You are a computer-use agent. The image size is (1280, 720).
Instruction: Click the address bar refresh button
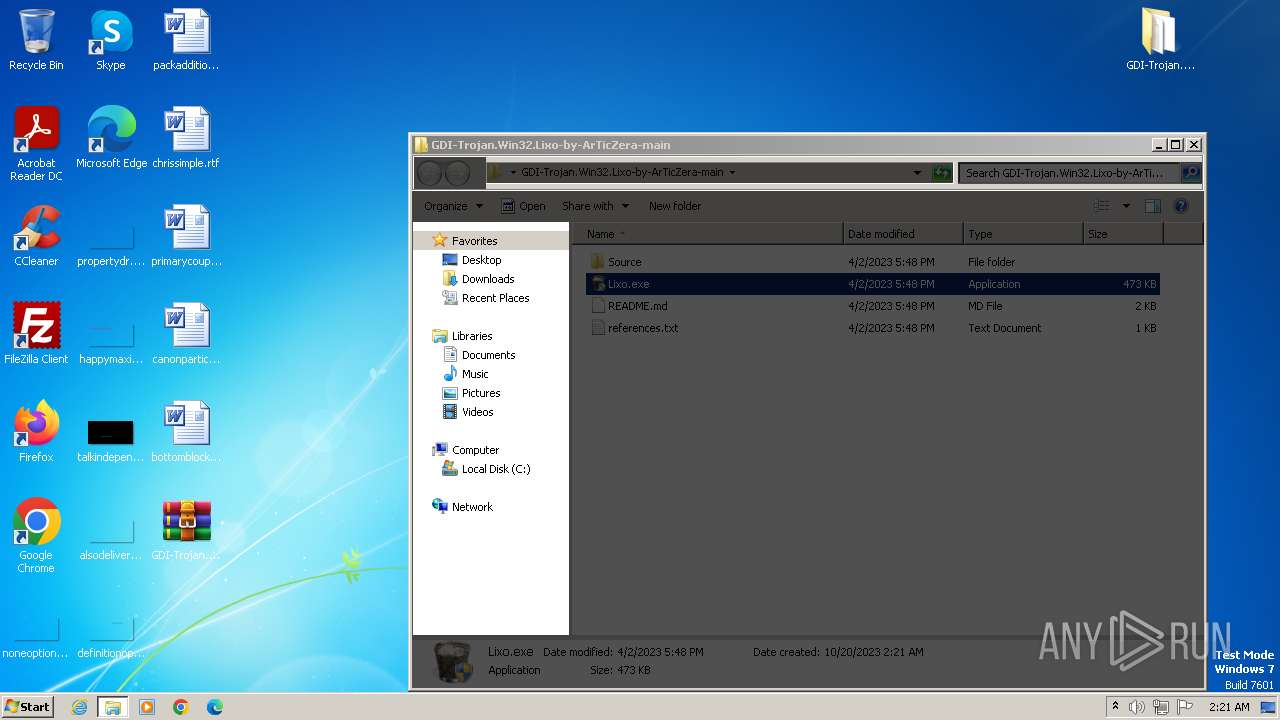(941, 172)
